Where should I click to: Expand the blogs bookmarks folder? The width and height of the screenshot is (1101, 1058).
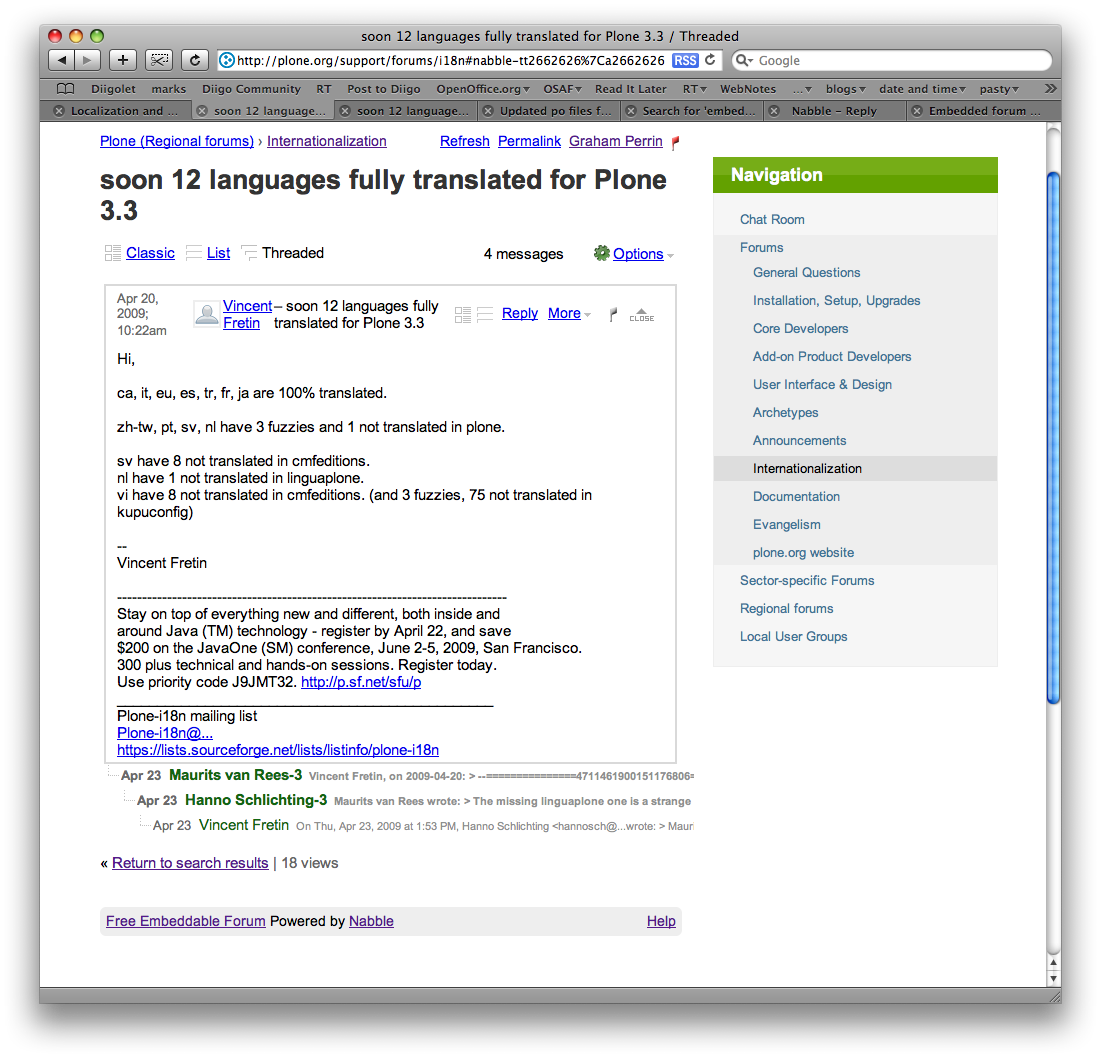845,89
